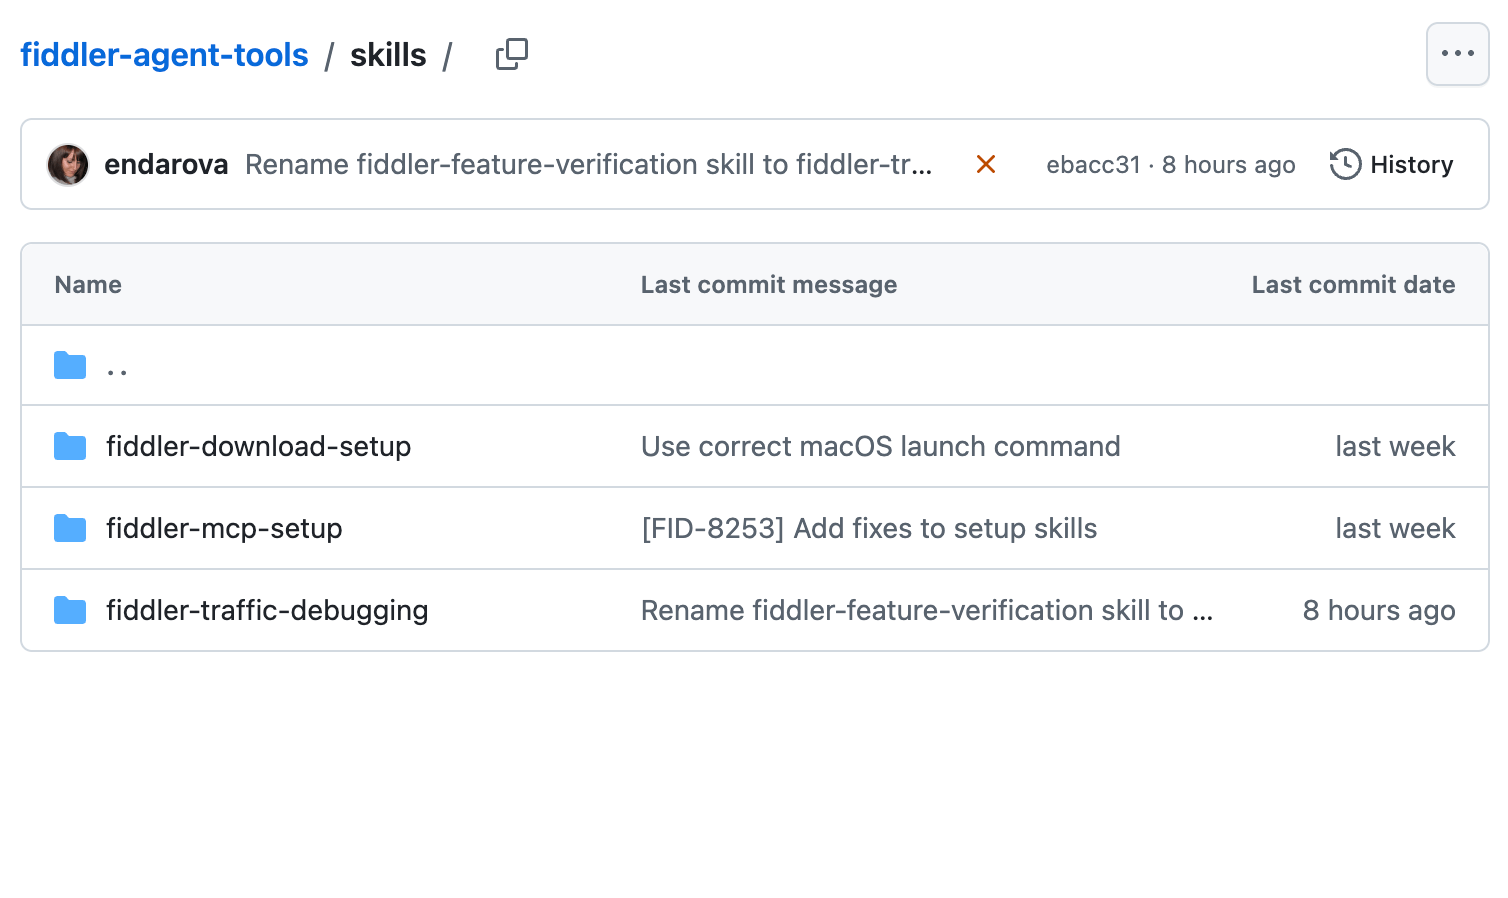Open endarova's profile avatar
Image resolution: width=1508 pixels, height=898 pixels.
(x=68, y=164)
